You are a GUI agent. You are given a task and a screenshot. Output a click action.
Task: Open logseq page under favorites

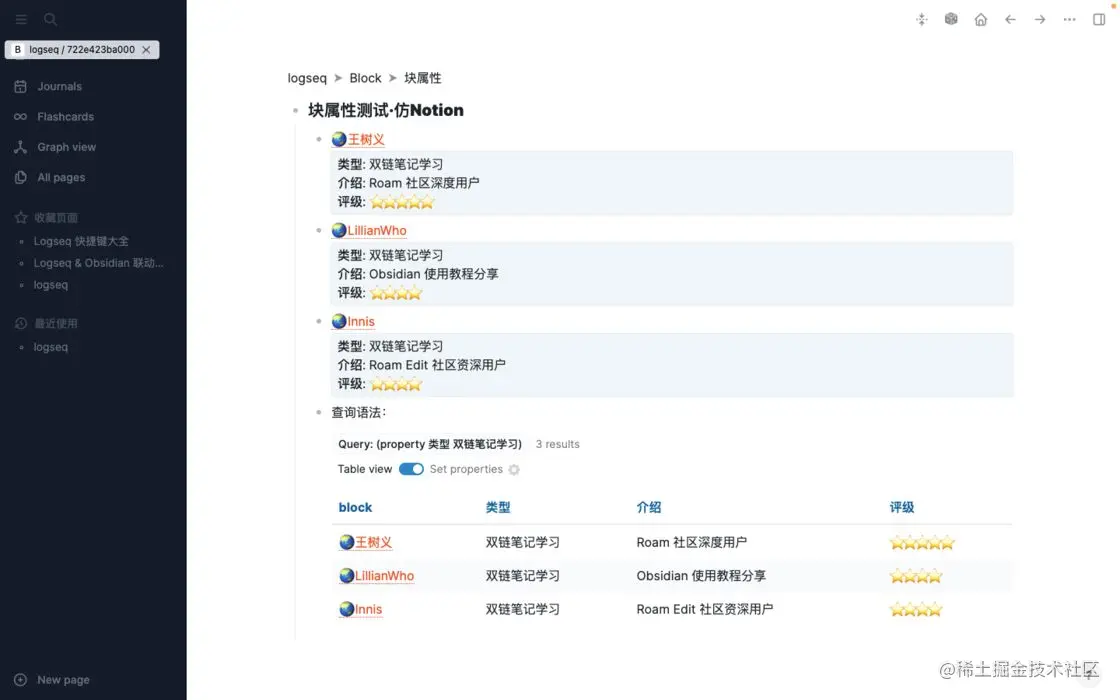(51, 284)
